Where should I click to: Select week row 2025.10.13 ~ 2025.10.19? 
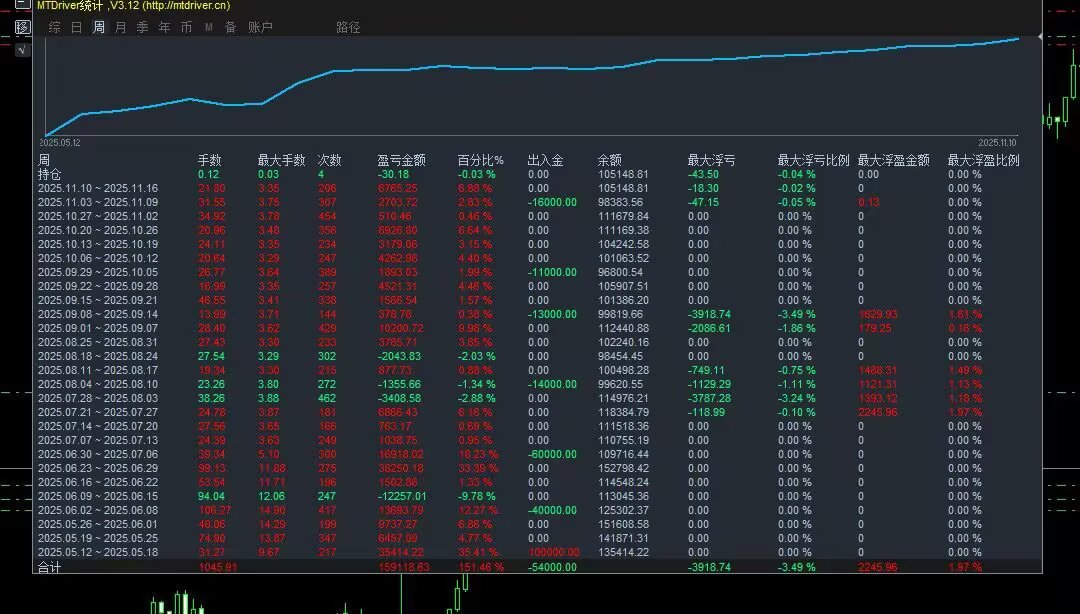pyautogui.click(x=98, y=244)
